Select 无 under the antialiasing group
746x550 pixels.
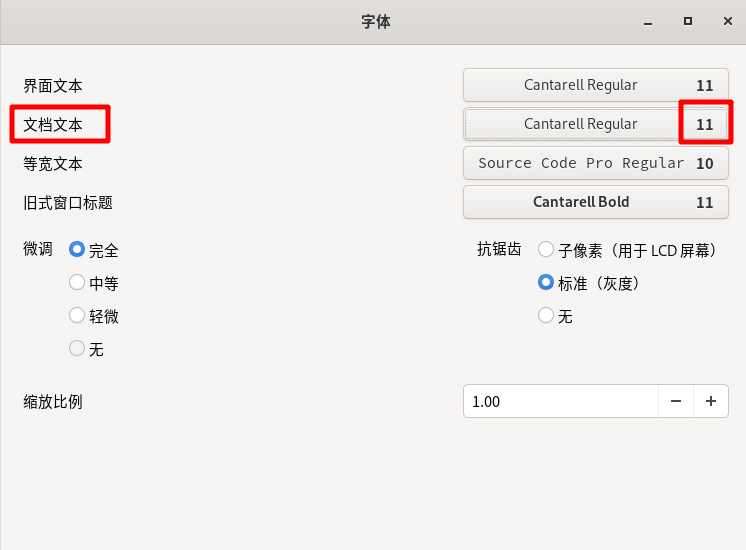point(546,316)
